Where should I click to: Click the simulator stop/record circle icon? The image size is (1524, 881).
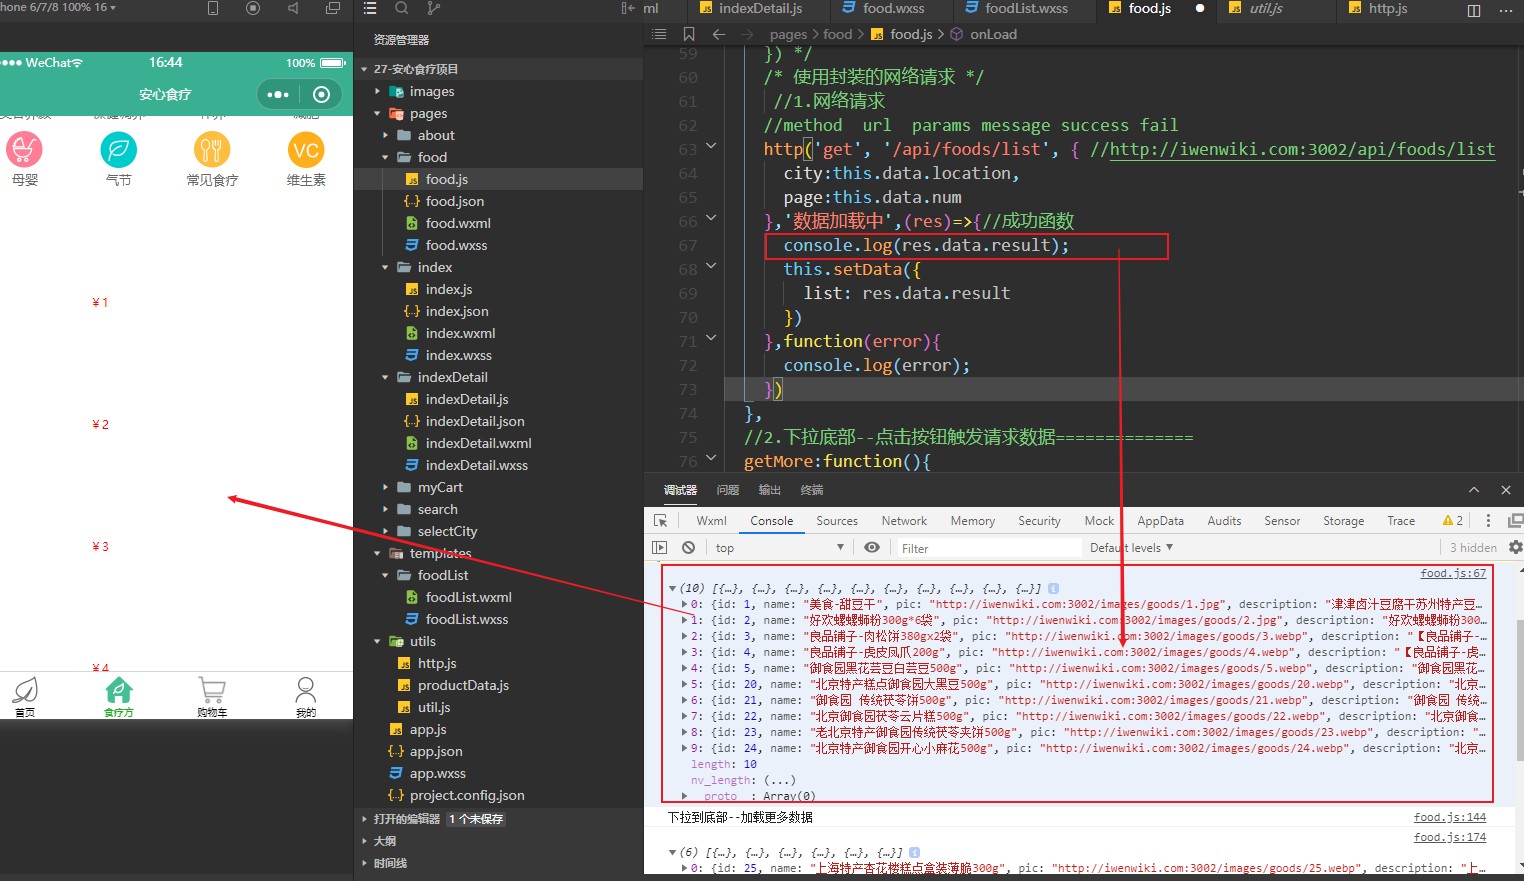[x=252, y=8]
